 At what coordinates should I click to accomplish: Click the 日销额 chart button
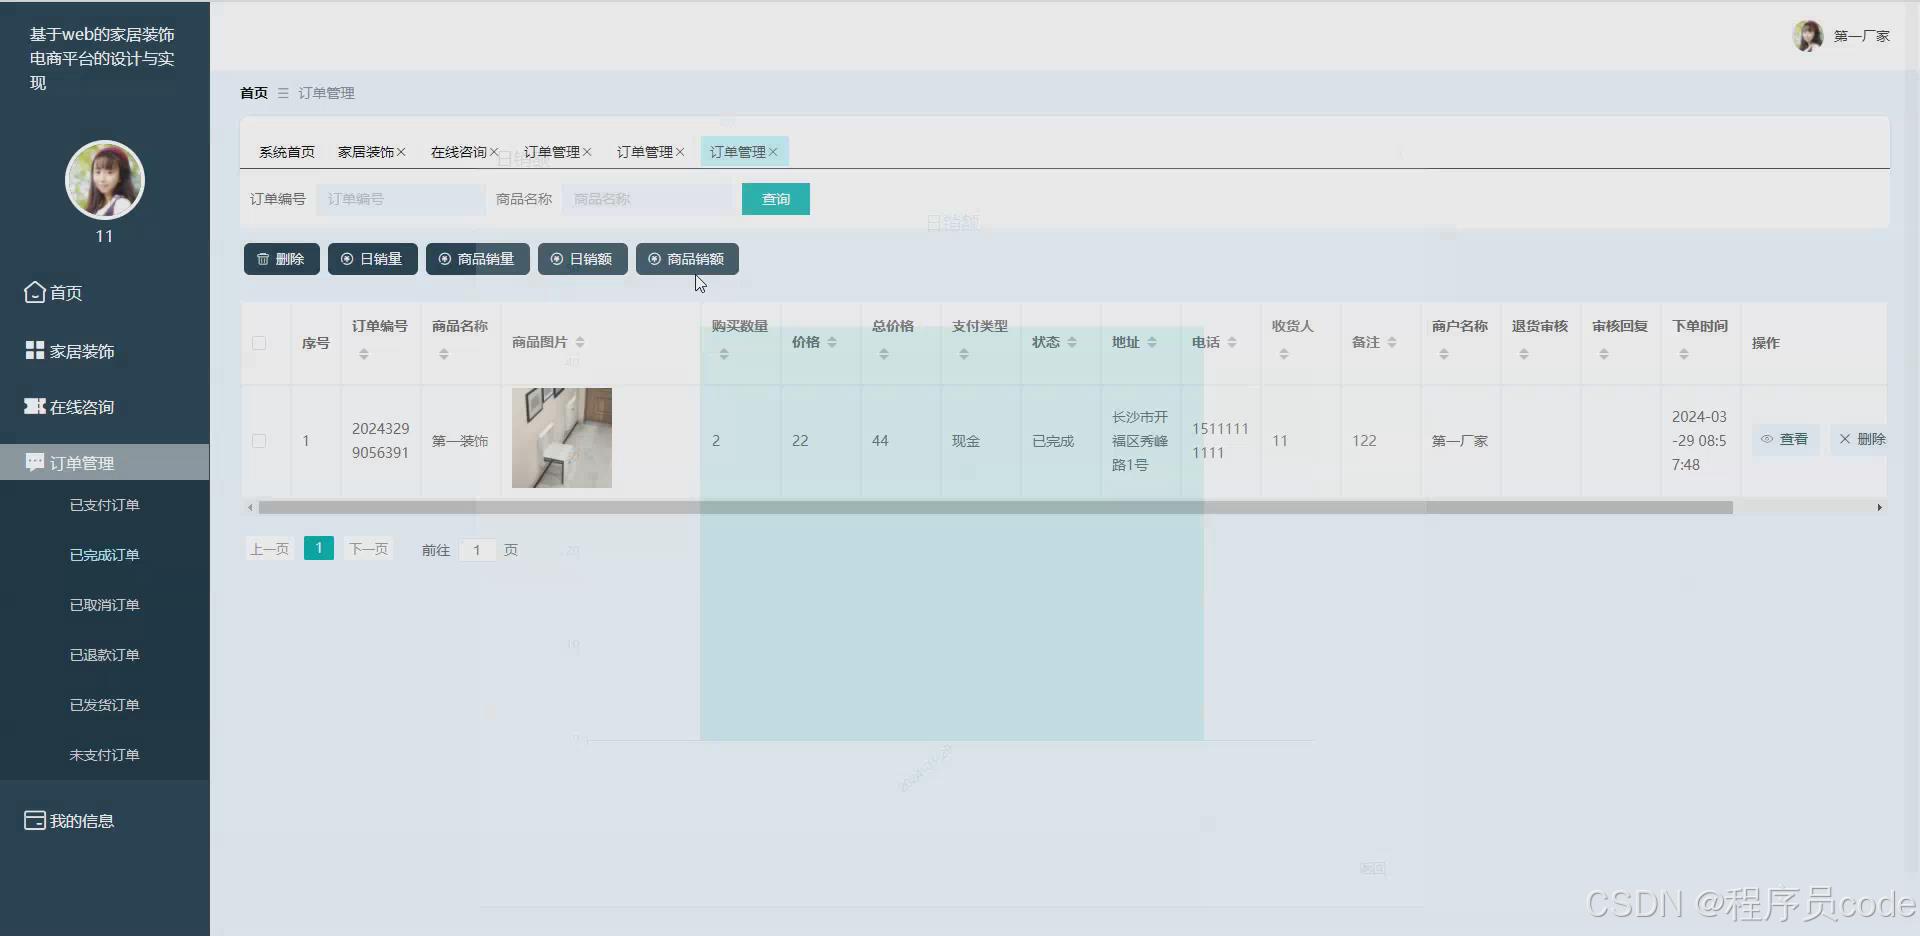(583, 259)
